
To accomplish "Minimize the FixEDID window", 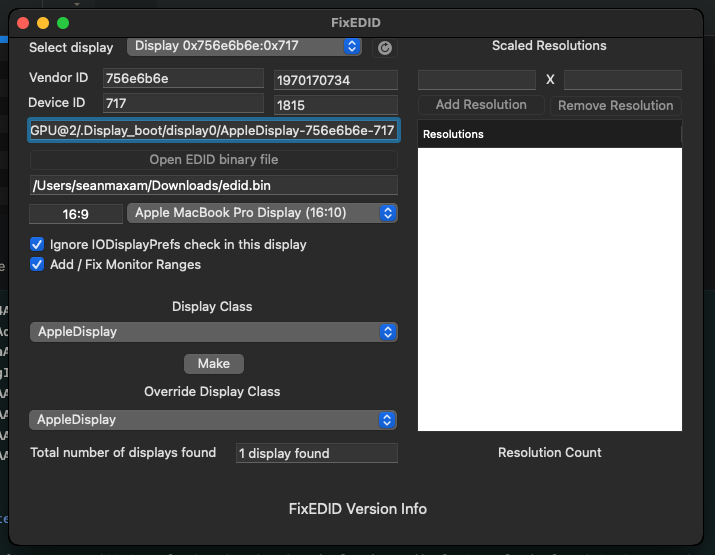I will tap(43, 23).
